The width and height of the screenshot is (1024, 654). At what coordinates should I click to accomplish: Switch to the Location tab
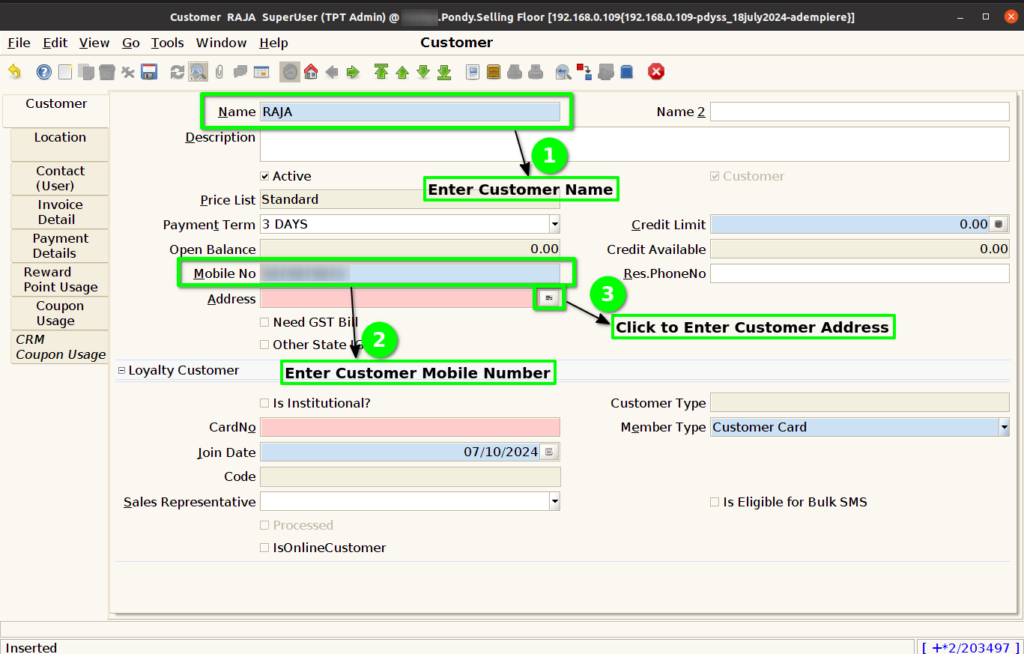[59, 144]
